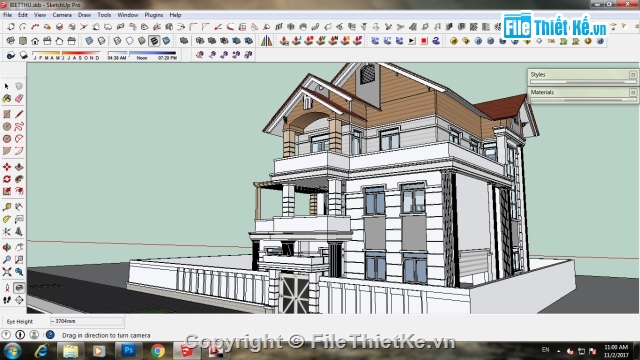Open the Camera menu
The height and width of the screenshot is (360, 640).
pos(62,15)
